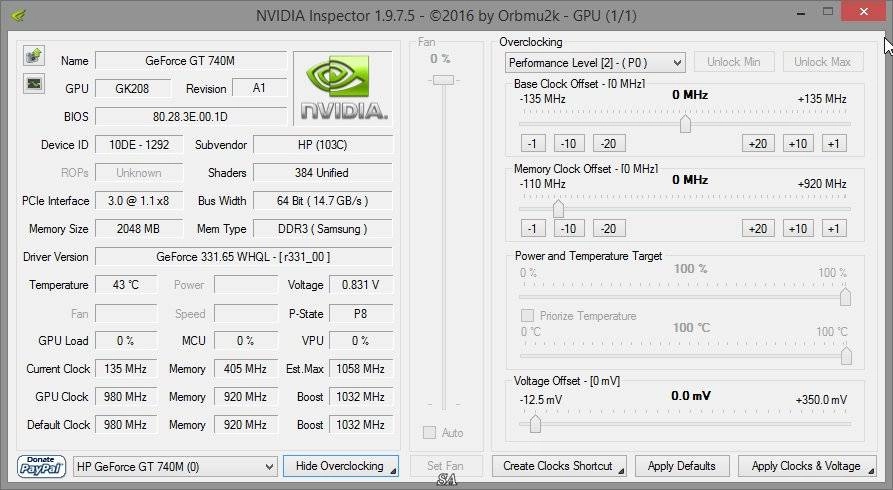Click the Unlock Max button
This screenshot has height=490, width=893.
[x=822, y=62]
